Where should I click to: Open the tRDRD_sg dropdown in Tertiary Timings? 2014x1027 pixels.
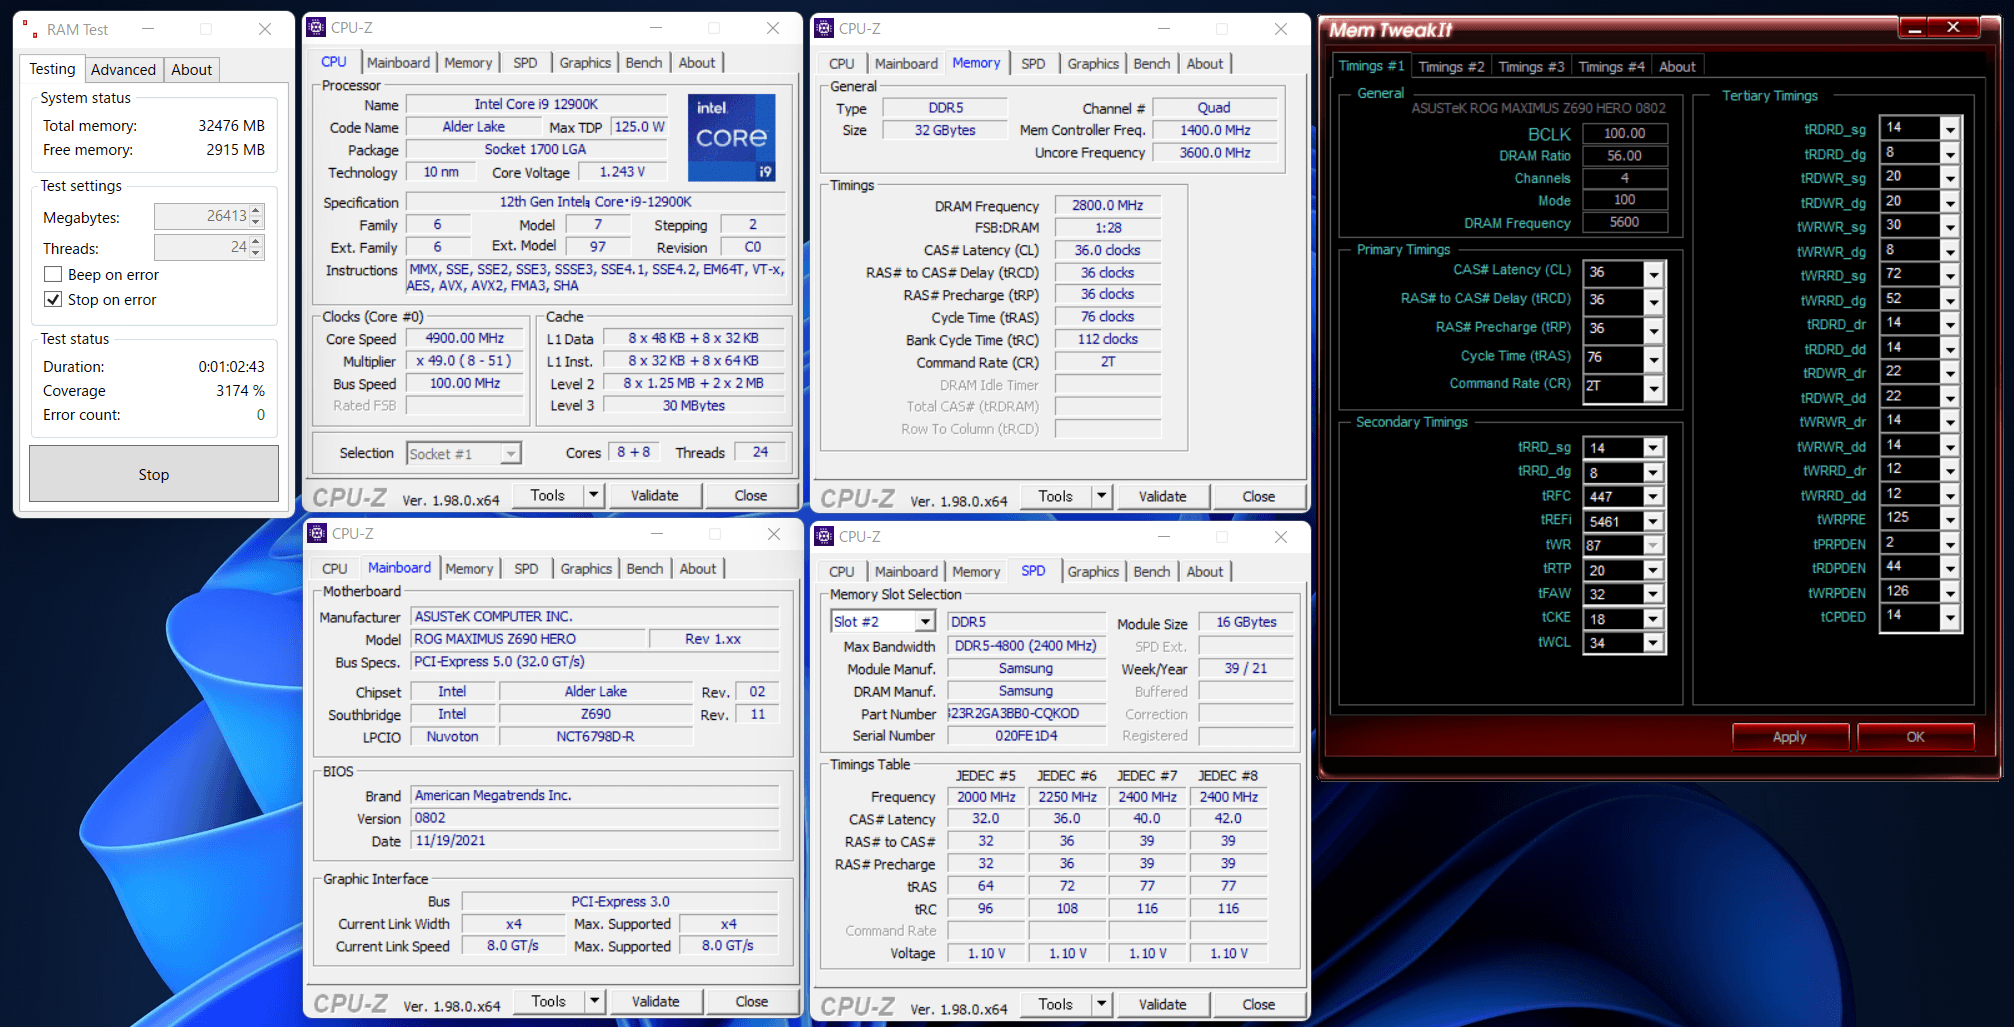pos(1949,129)
